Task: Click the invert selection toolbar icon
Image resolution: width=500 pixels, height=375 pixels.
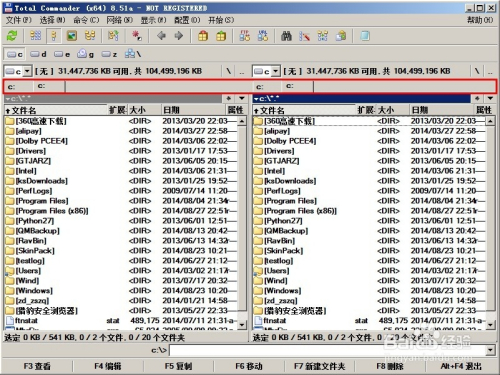Action: coord(113,36)
